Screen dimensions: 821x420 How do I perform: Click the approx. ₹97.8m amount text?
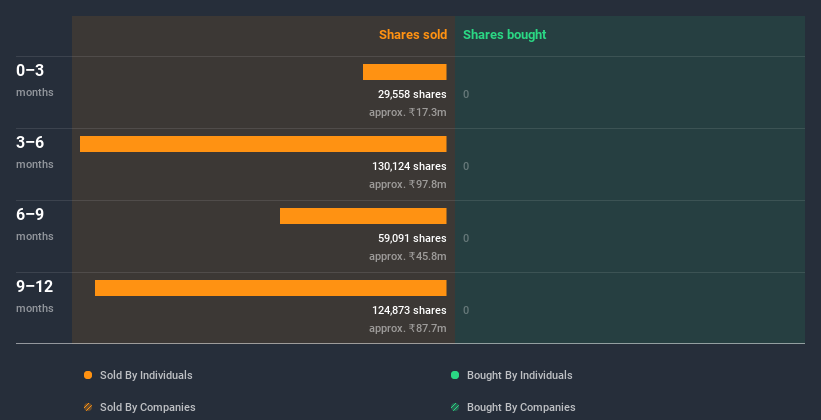[408, 185]
